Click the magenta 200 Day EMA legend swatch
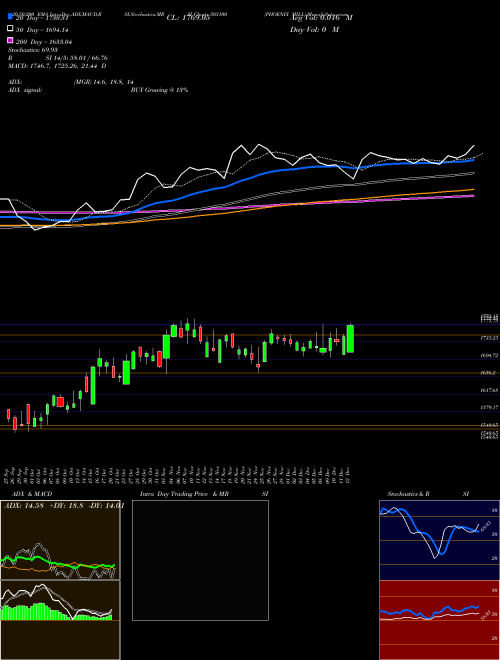Viewport: 500px width, 660px height. pos(11,41)
